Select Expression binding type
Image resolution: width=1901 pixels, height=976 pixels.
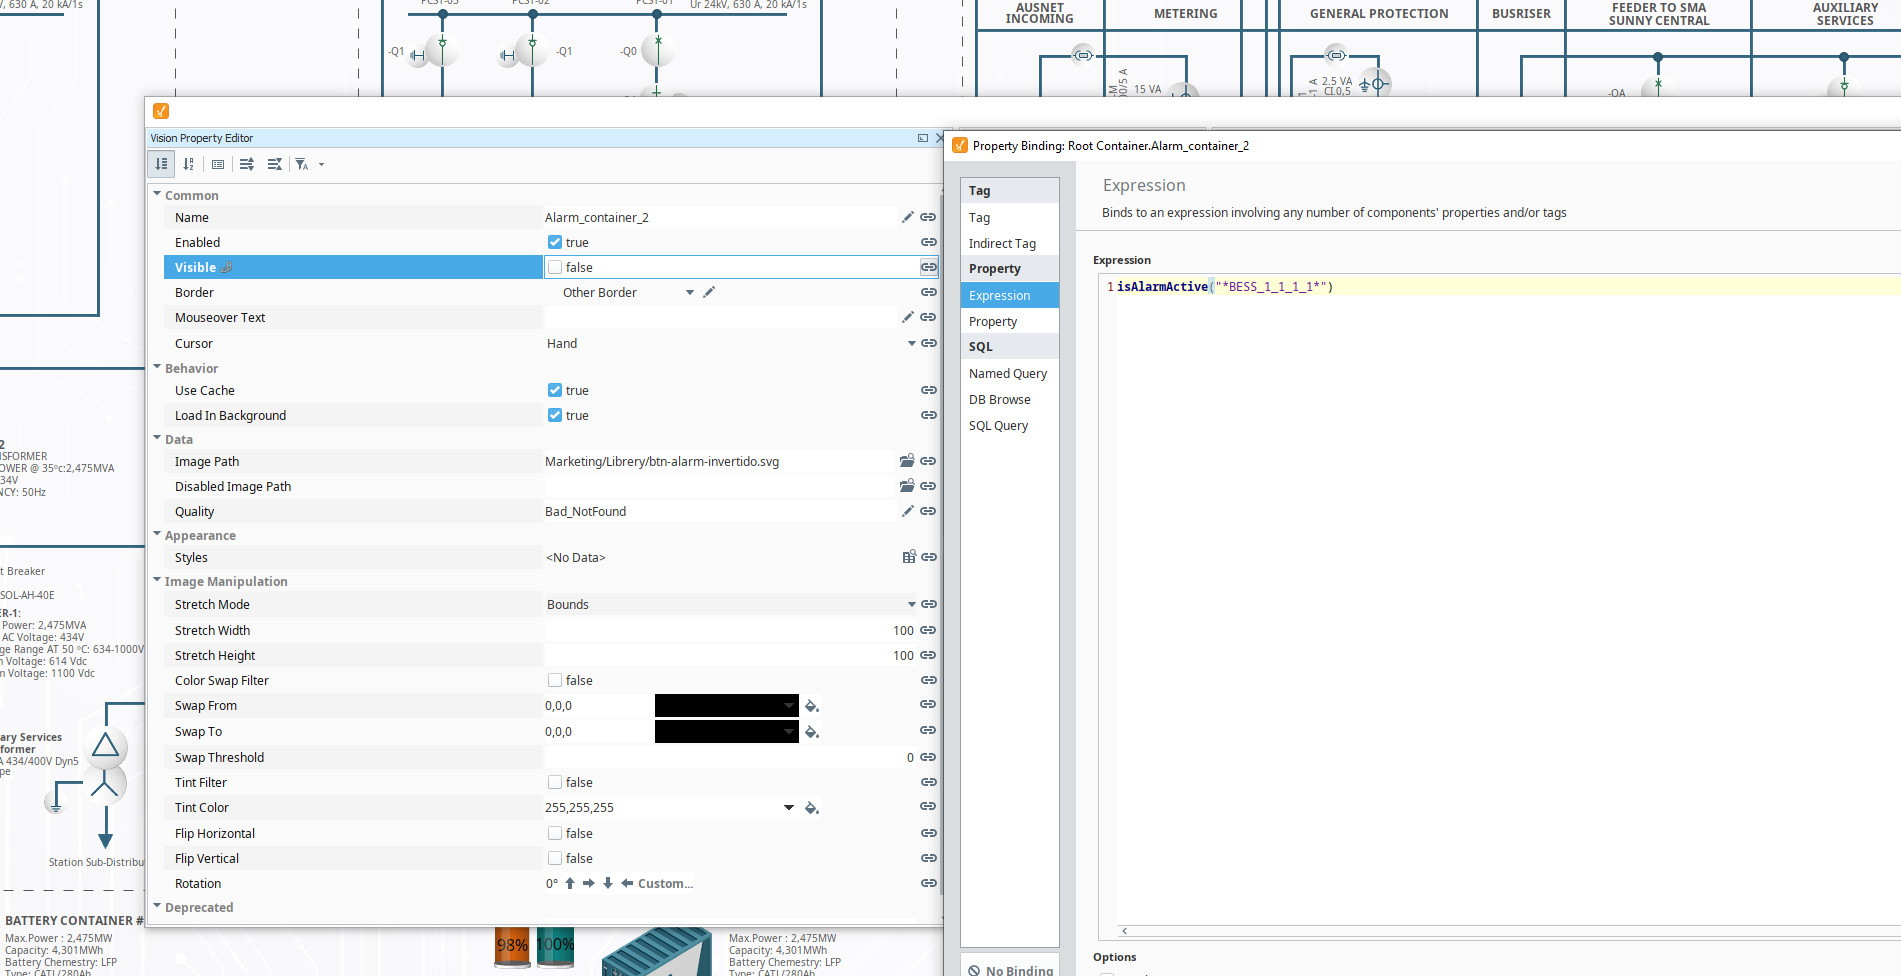pyautogui.click(x=1009, y=295)
